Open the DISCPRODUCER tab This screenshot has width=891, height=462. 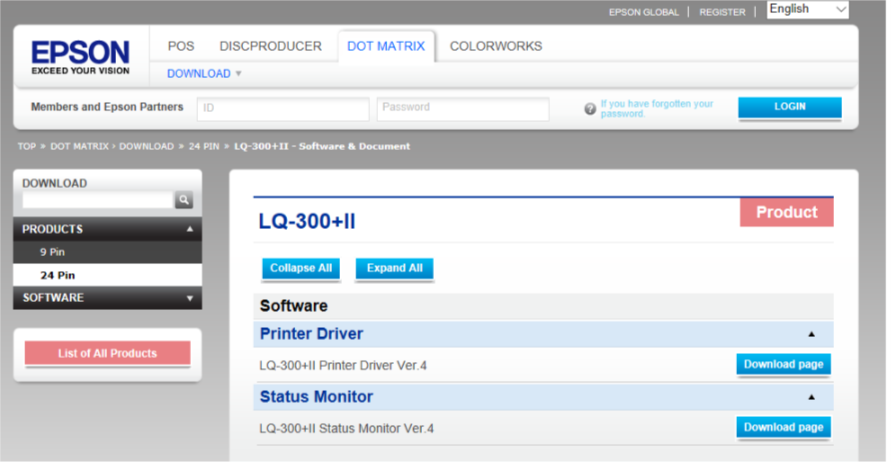pyautogui.click(x=270, y=46)
